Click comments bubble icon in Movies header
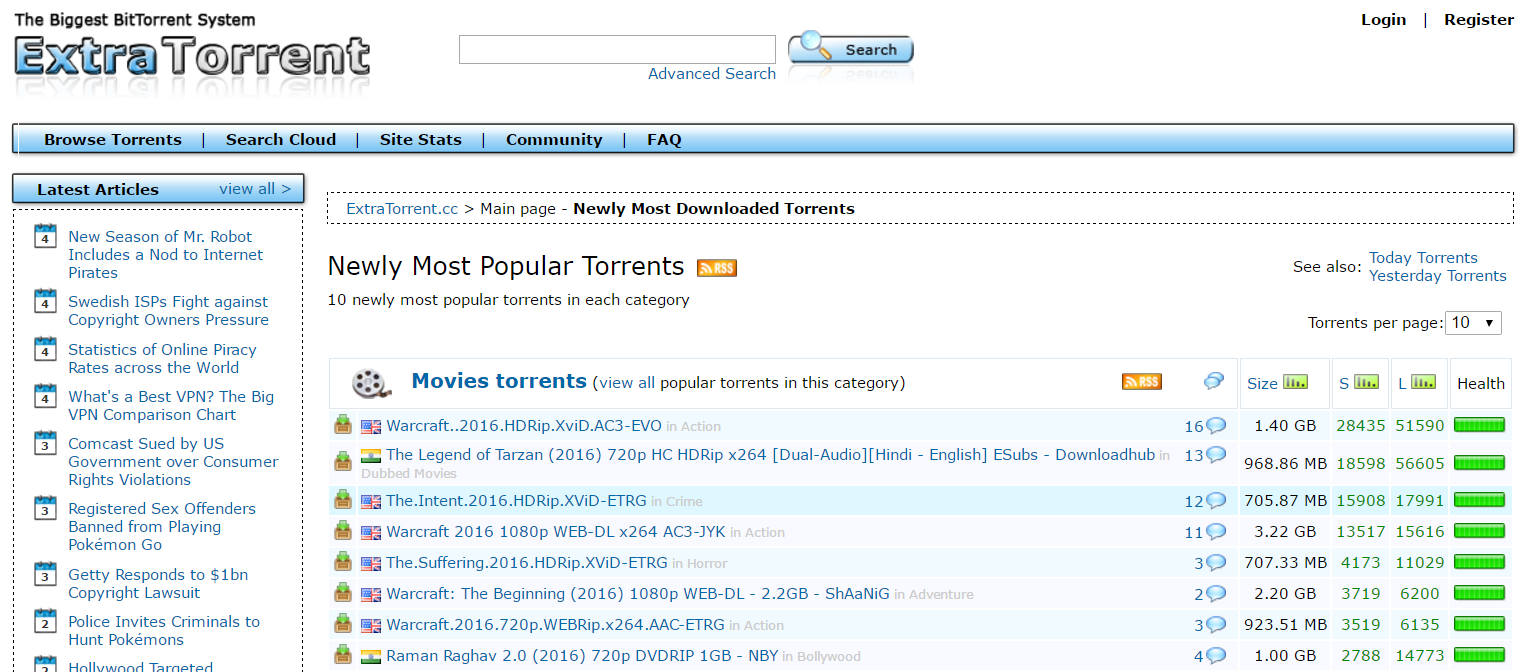Screen dimensions: 1526x672 1214,381
